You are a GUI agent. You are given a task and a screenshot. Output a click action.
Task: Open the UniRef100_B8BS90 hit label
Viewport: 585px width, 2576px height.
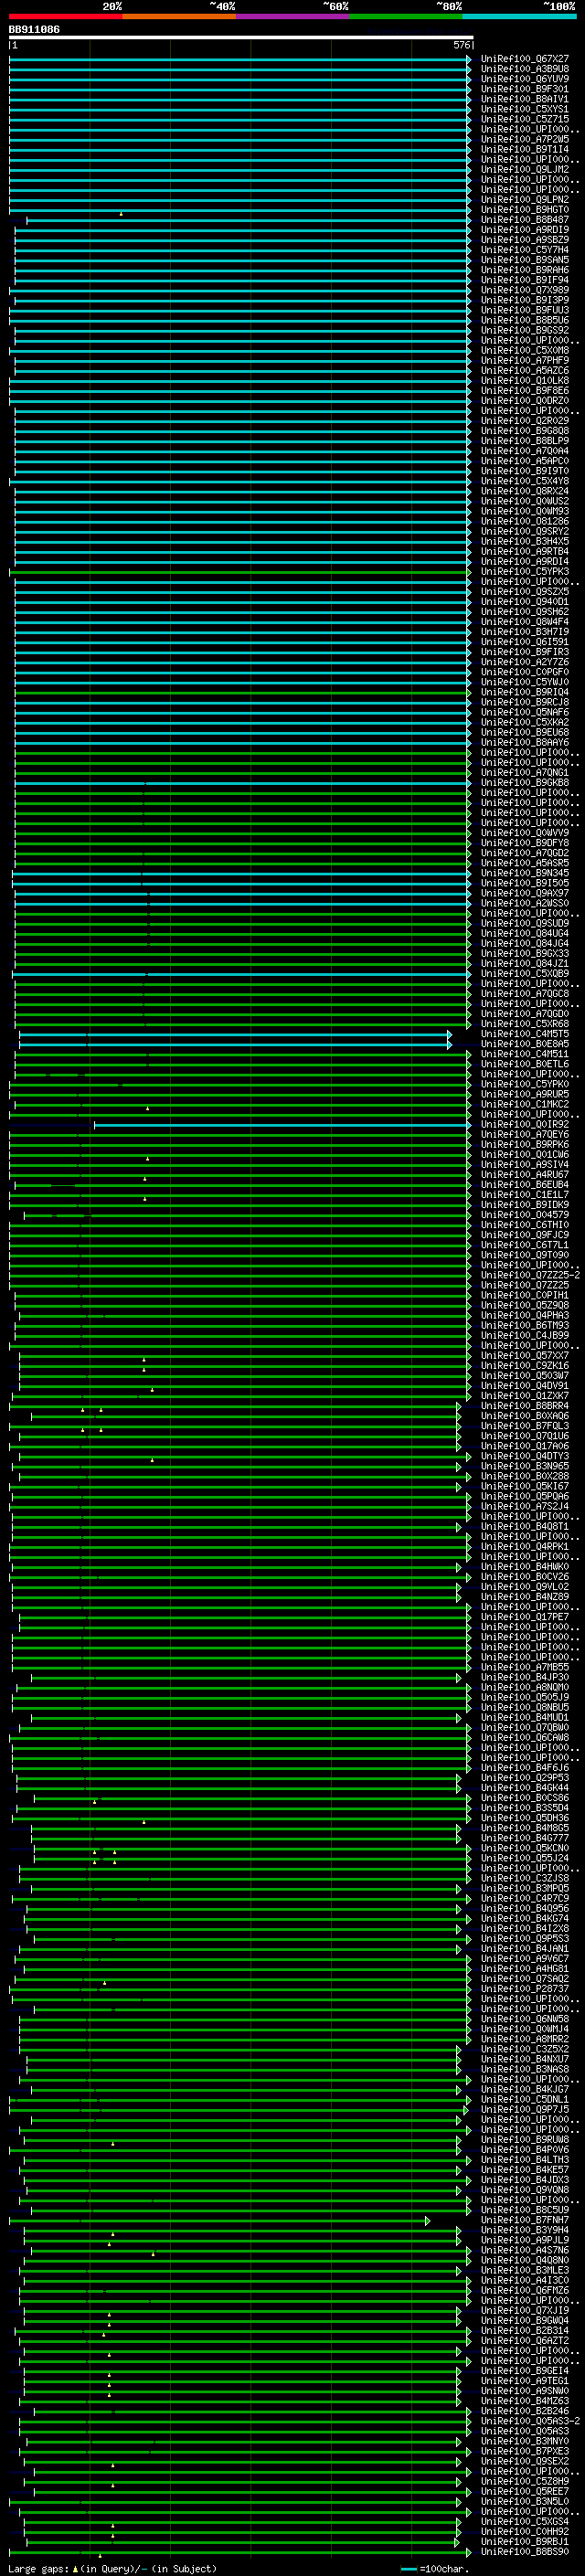pos(524,2552)
